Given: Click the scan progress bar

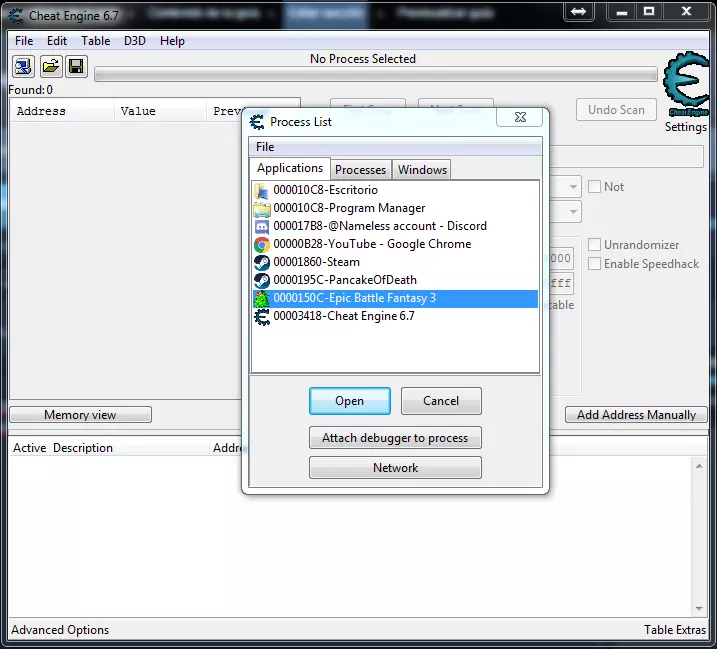Looking at the screenshot, I should point(375,75).
